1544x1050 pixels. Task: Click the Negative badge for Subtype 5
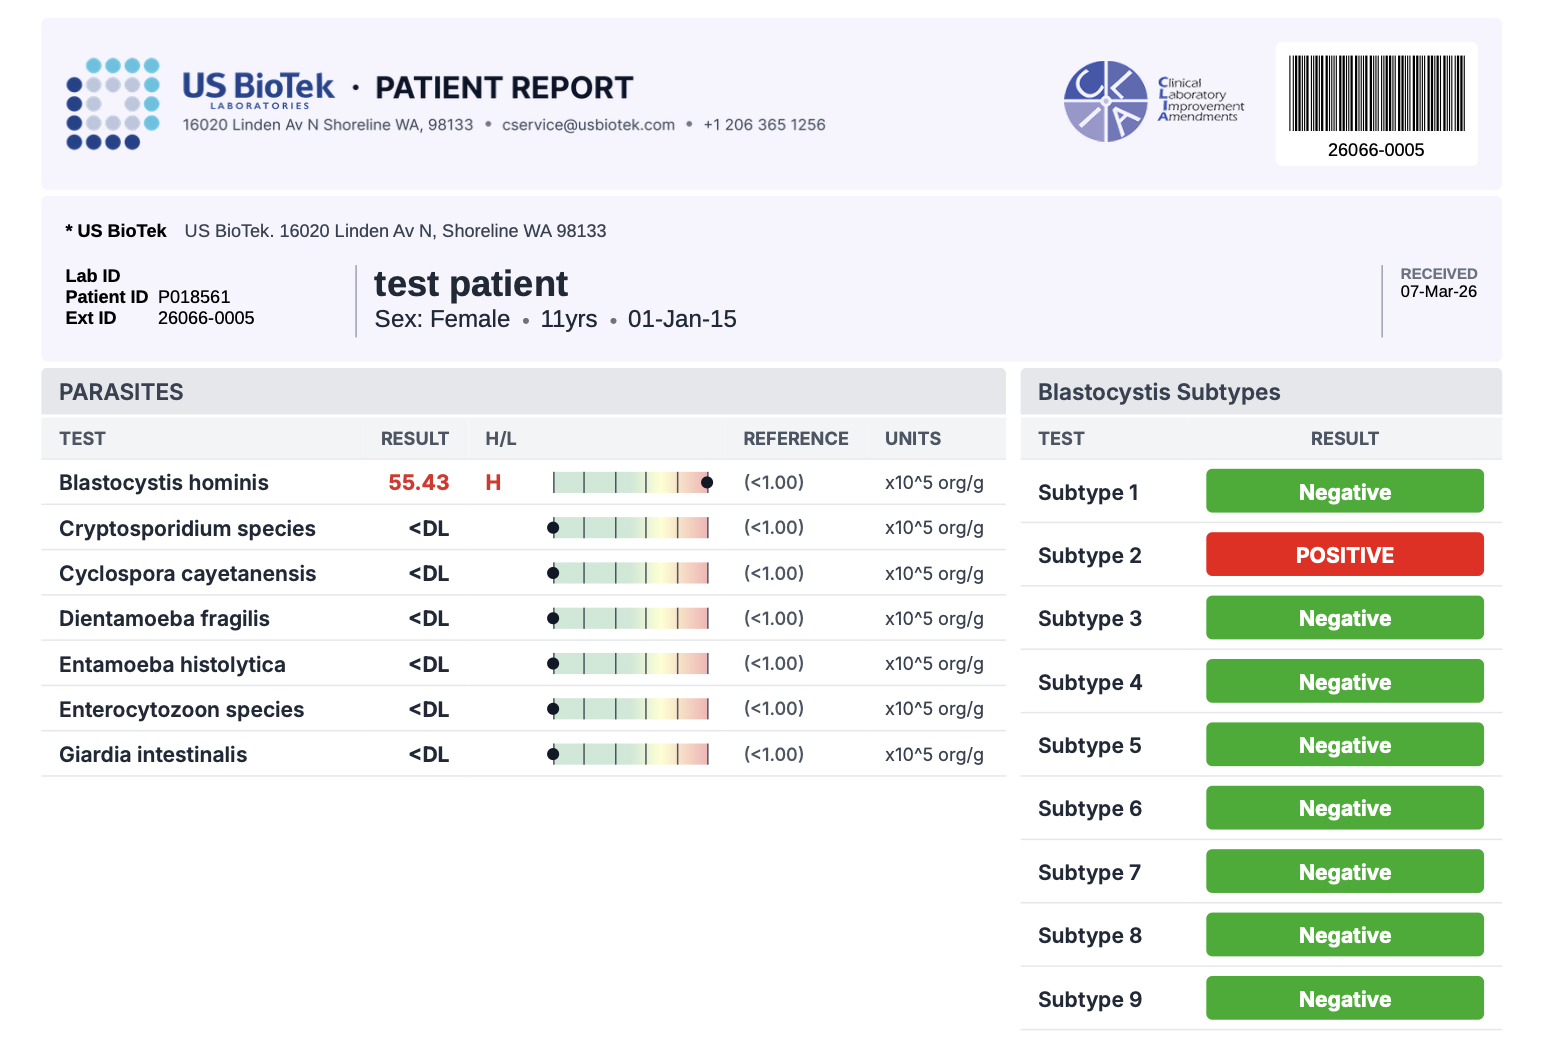(1344, 745)
